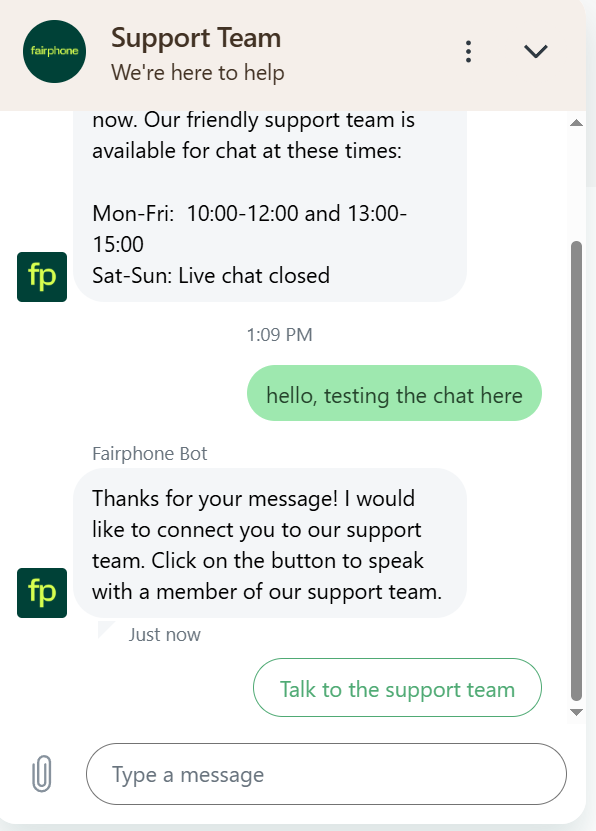Select the green 'hello, testing the chat here' bubble
The image size is (596, 831).
[394, 393]
